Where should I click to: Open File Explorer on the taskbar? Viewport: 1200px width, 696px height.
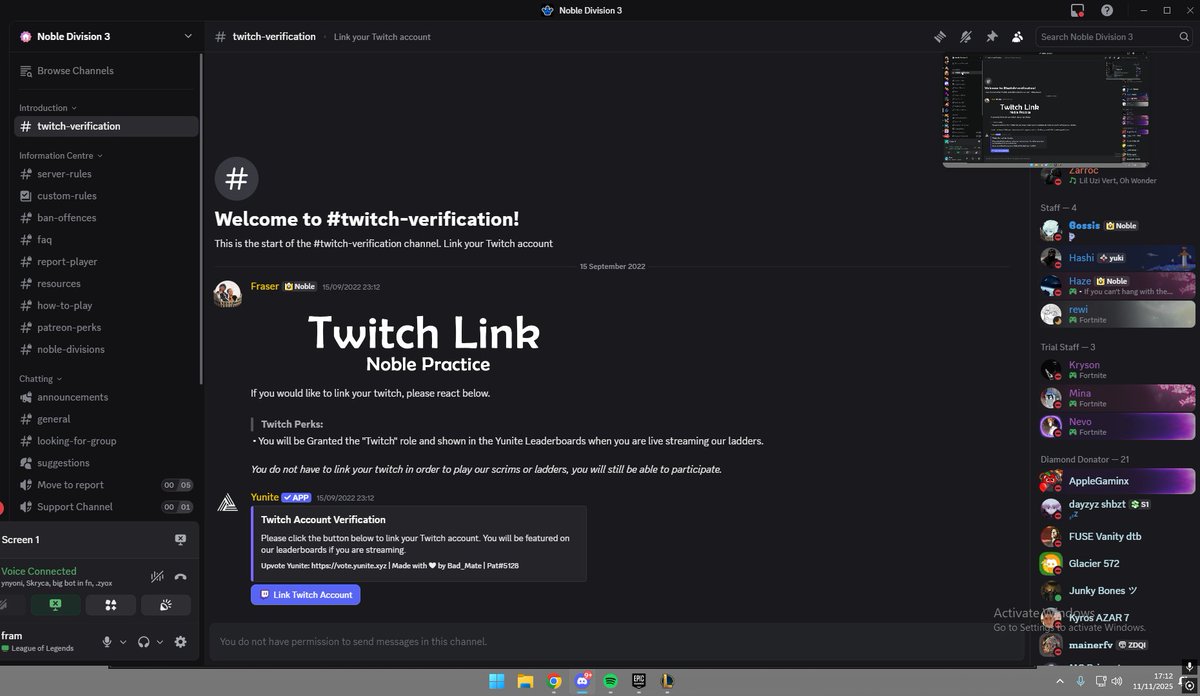525,681
